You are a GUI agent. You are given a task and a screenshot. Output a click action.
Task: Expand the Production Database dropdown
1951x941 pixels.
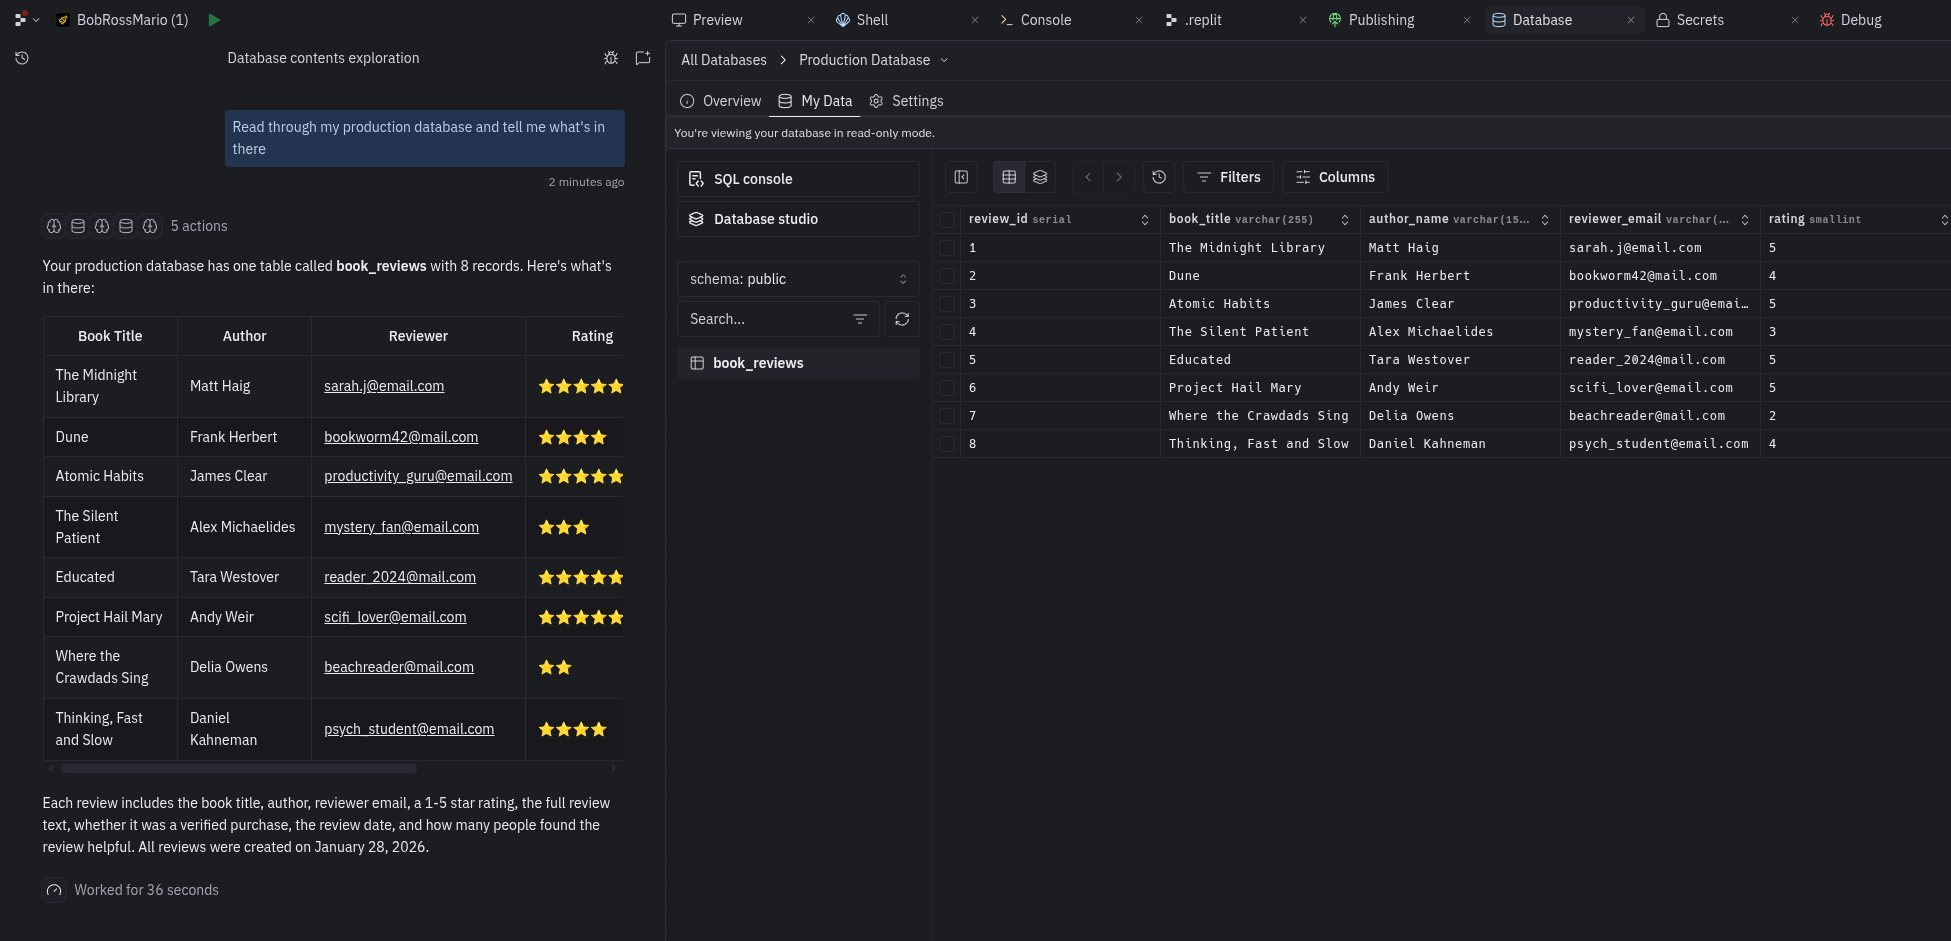(944, 60)
